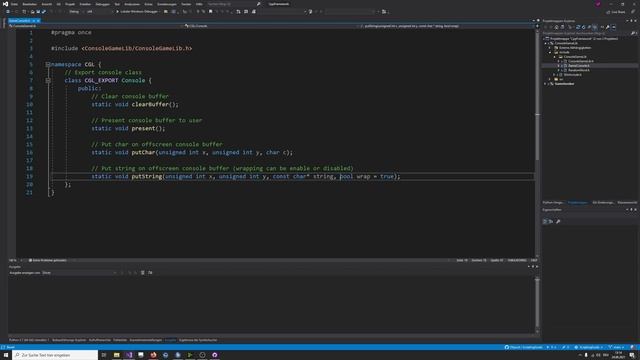
Task: Click Solution Explorer Show All Files icon
Action: [595, 27]
